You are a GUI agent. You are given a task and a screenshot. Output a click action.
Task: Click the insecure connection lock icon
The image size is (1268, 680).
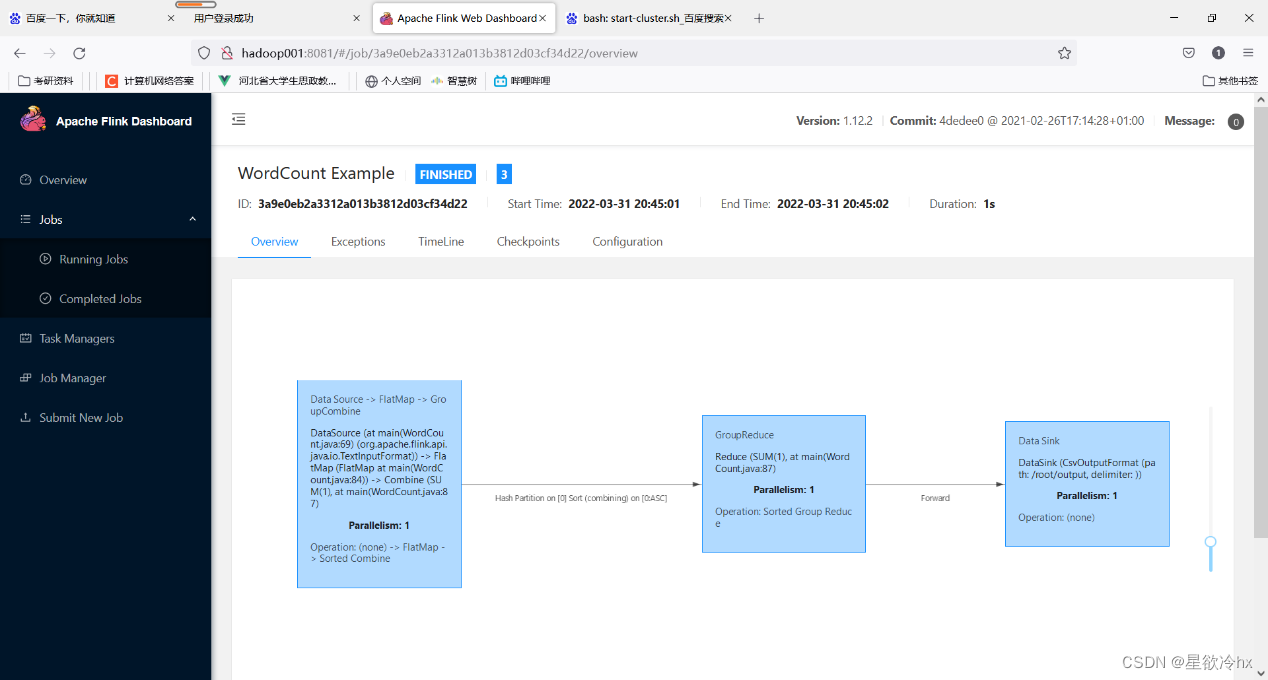(x=227, y=53)
